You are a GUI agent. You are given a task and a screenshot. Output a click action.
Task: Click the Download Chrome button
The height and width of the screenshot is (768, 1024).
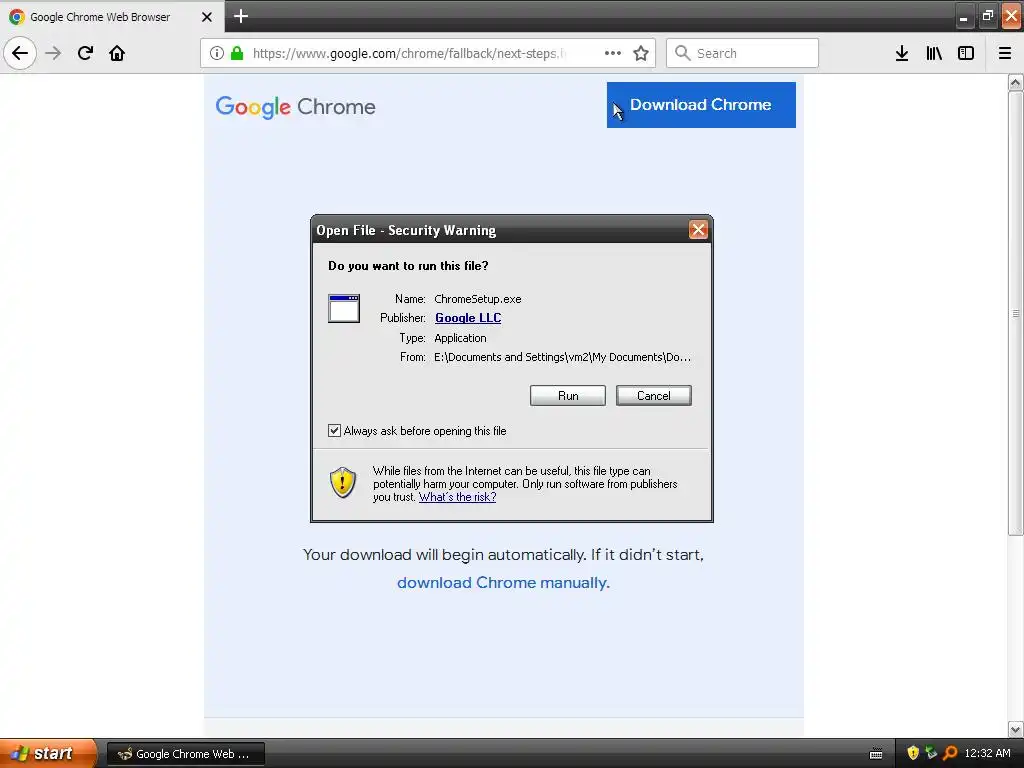[x=701, y=104]
